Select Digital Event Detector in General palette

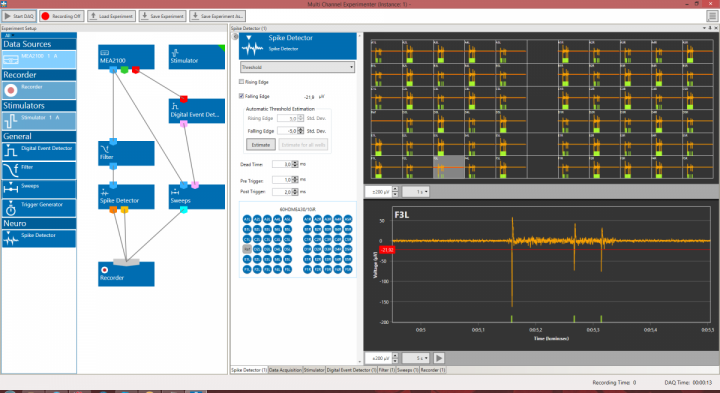click(39, 152)
